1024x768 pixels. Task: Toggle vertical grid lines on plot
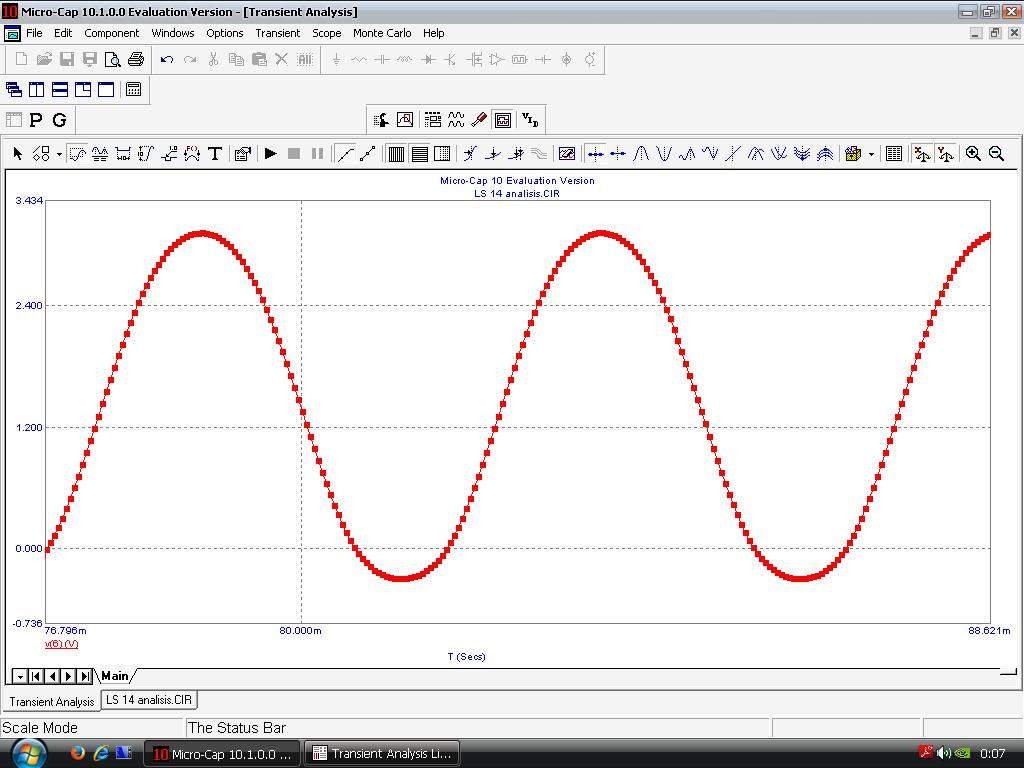(396, 153)
